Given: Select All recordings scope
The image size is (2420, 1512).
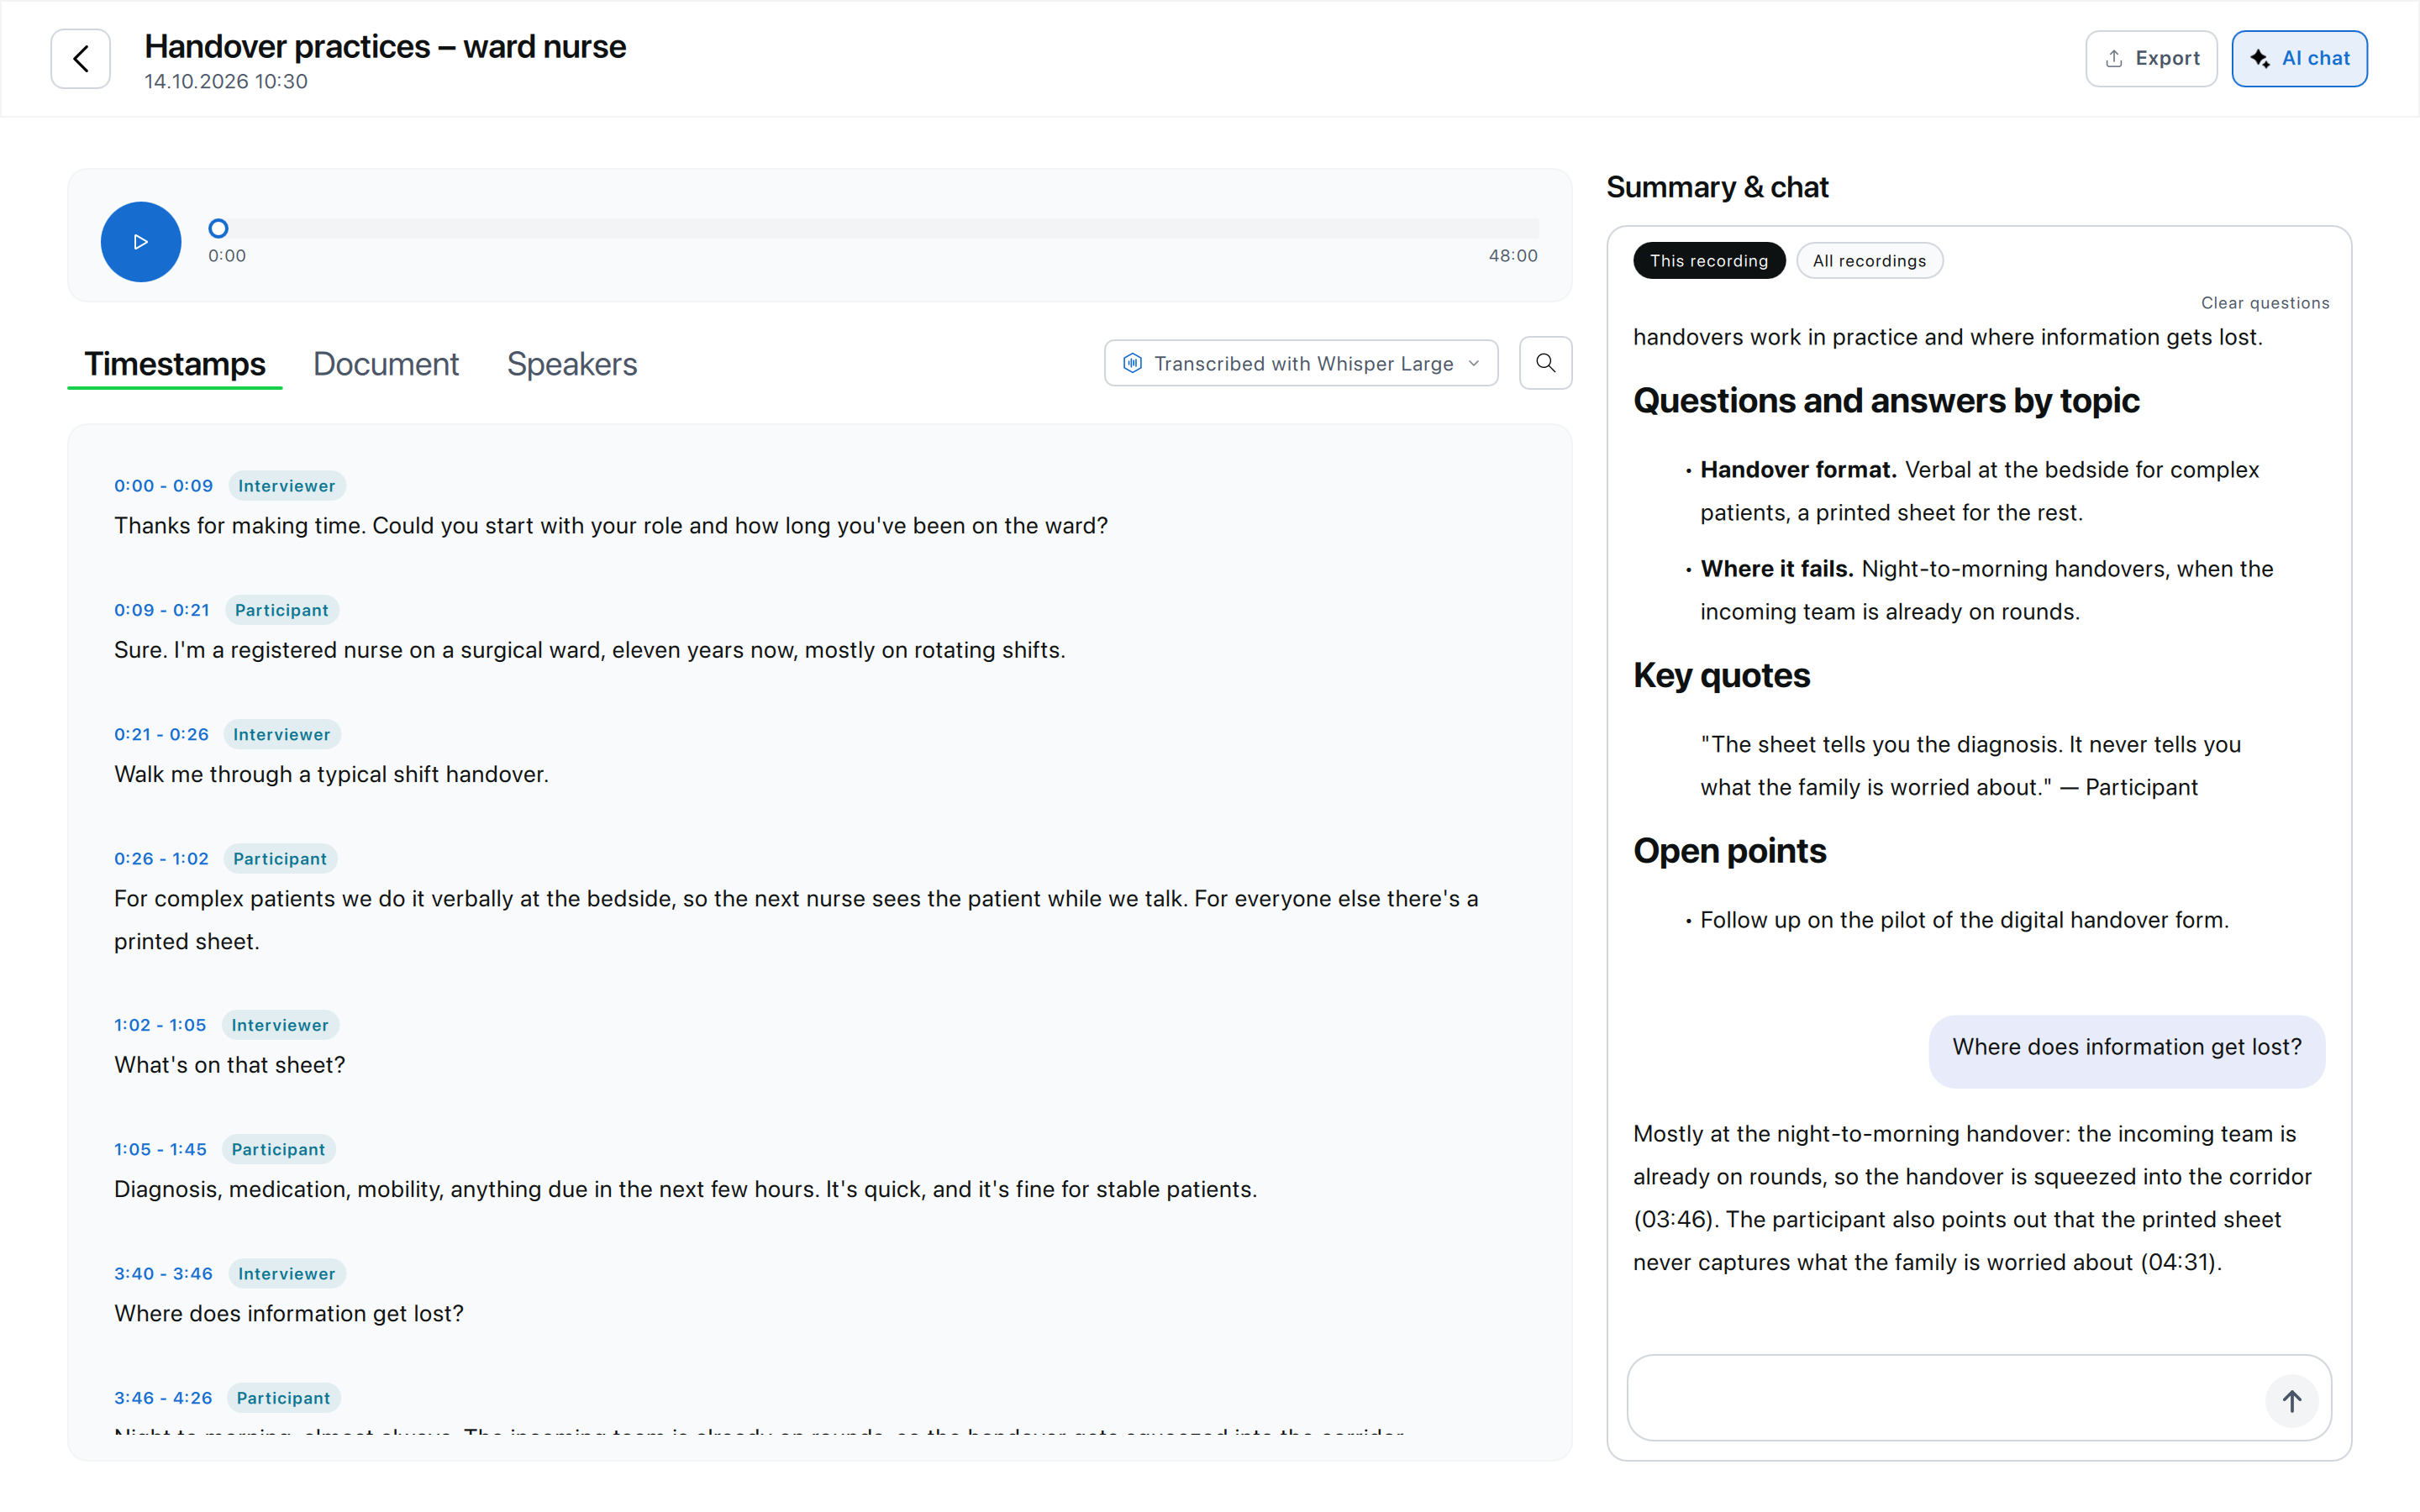Looking at the screenshot, I should (1869, 261).
